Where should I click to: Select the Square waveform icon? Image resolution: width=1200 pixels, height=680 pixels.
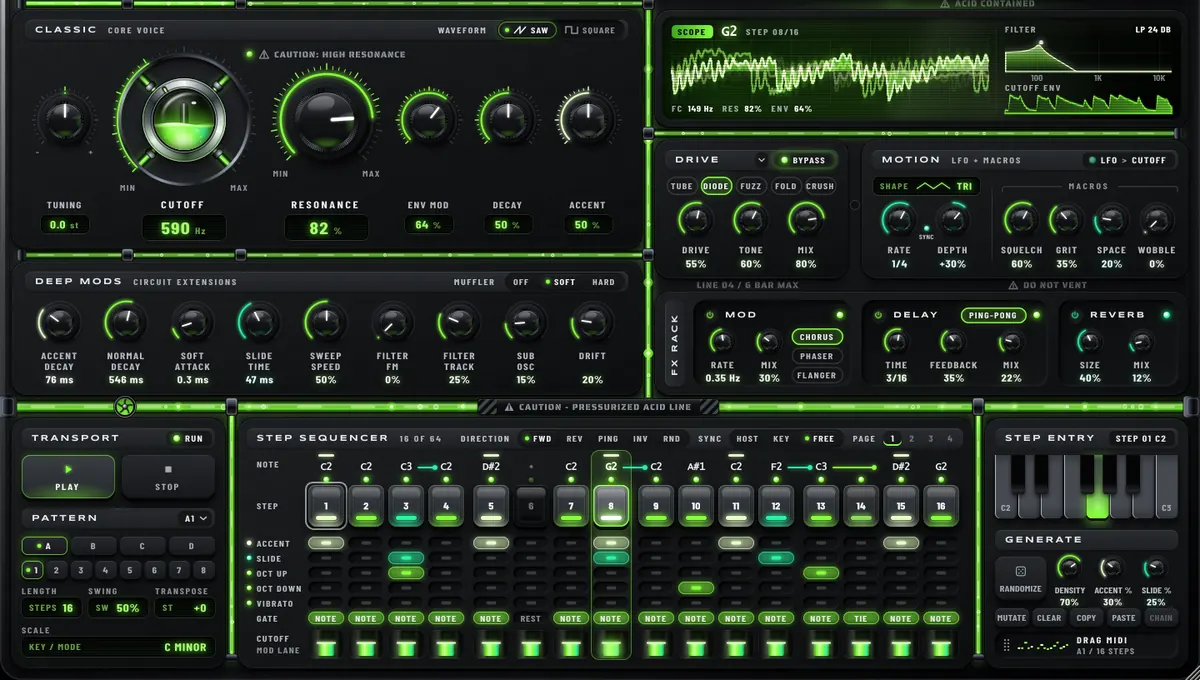(x=572, y=30)
